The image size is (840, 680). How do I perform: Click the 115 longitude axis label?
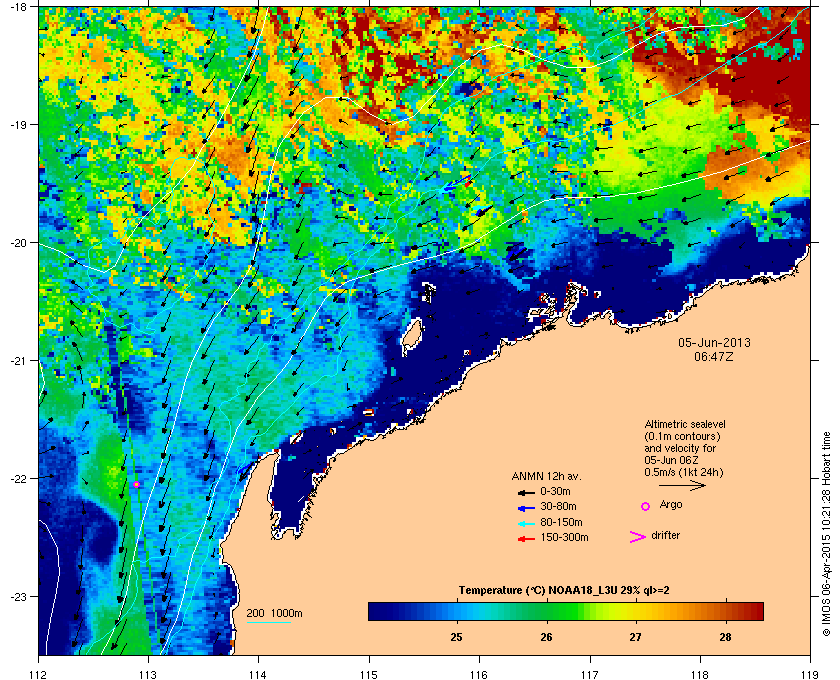[369, 674]
